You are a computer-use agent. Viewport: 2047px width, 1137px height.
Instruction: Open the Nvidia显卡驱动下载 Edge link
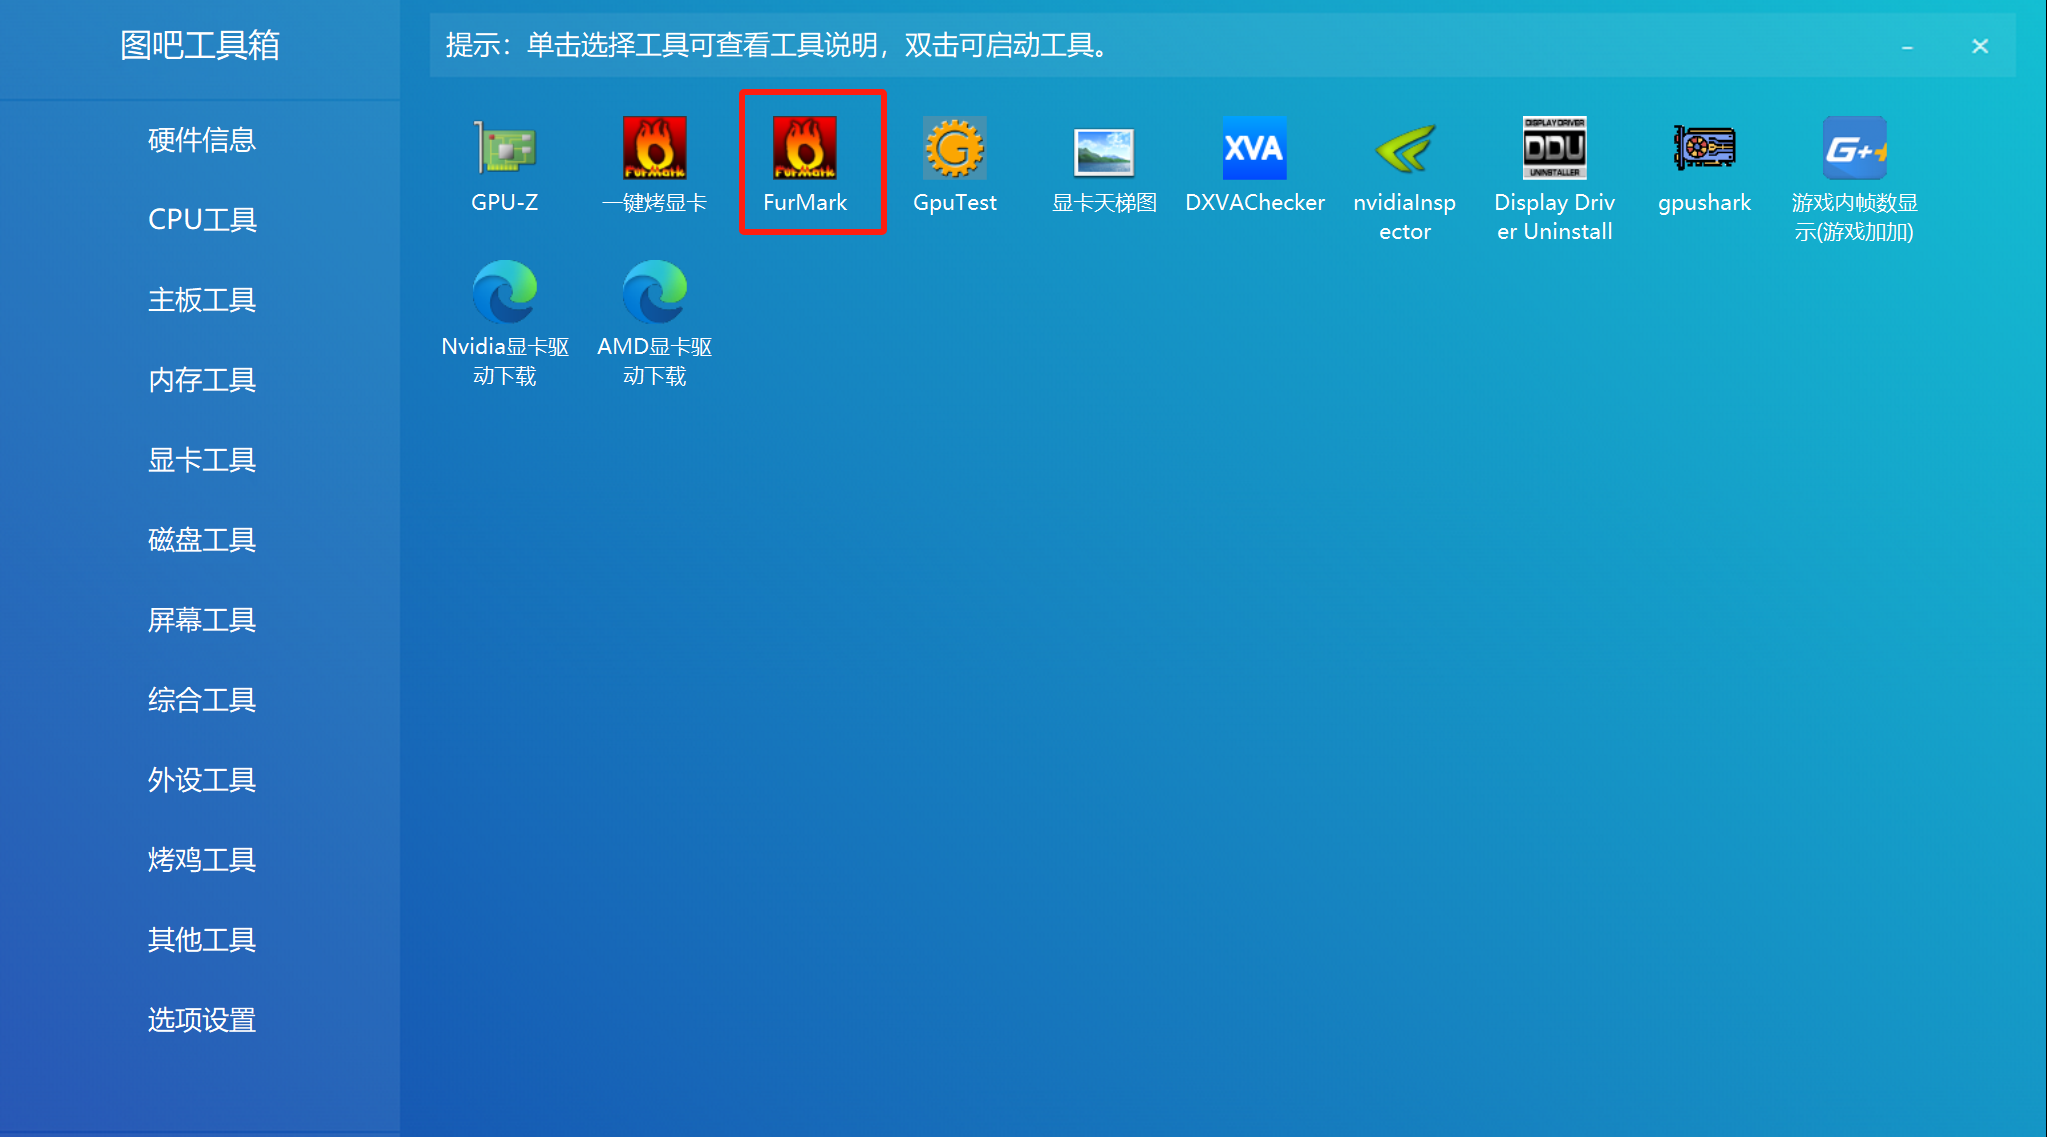(x=505, y=293)
